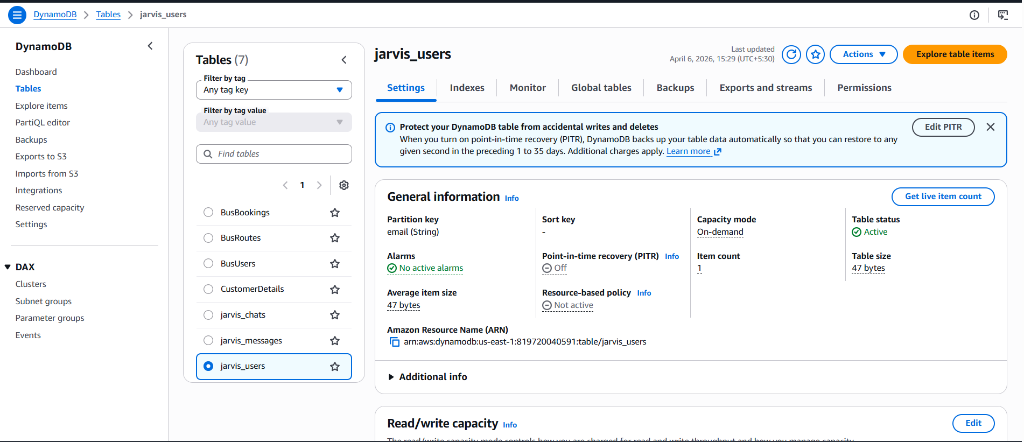The image size is (1024, 442).
Task: Favorite the BusBookings table star
Action: pos(335,213)
